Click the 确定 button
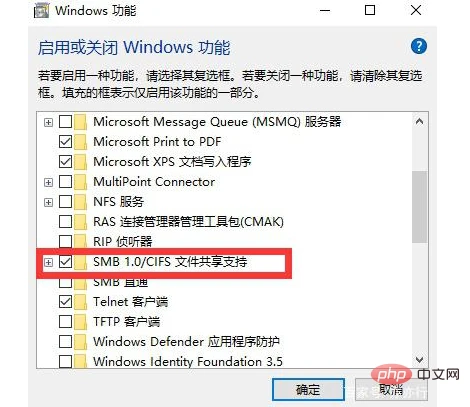Screen dimensions: 470x407 pos(308,389)
